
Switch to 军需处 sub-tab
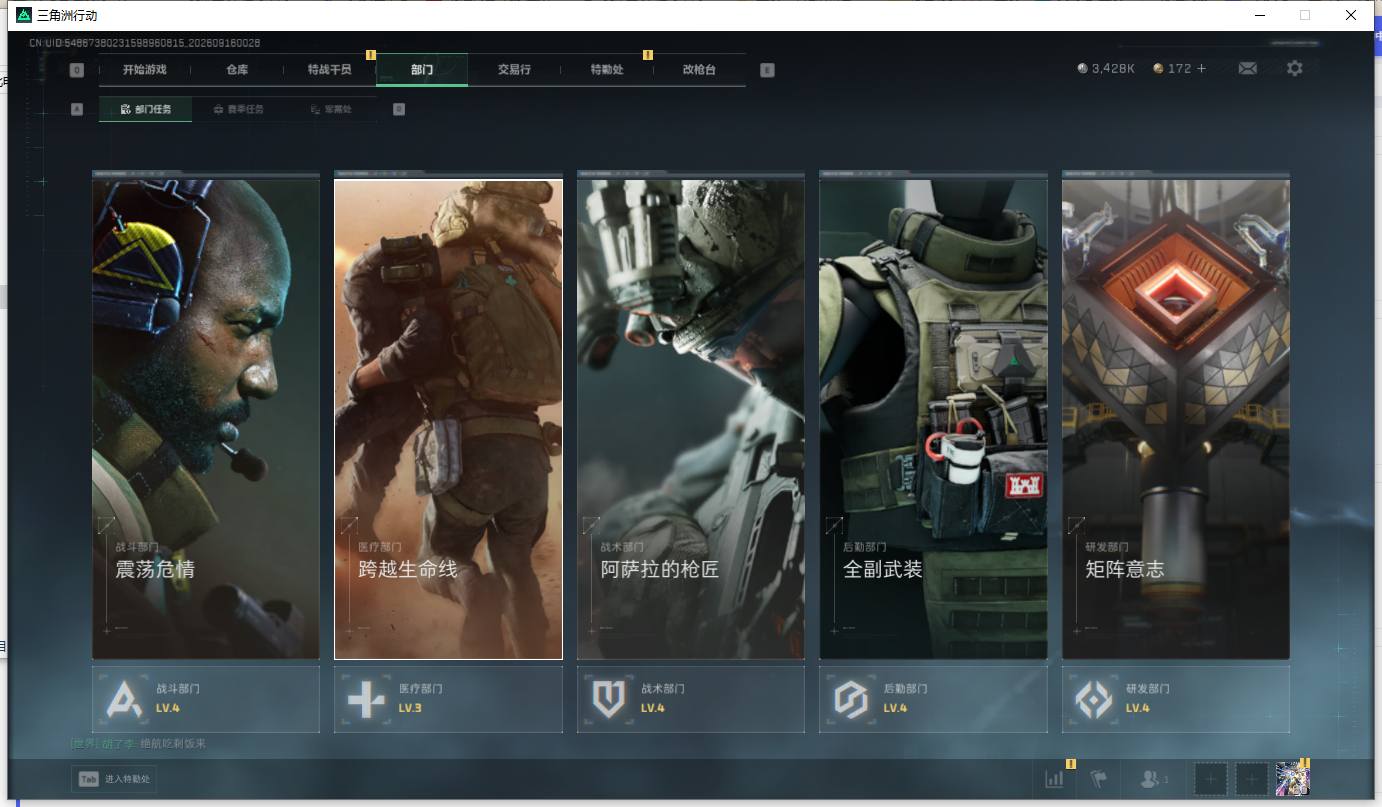tap(330, 109)
